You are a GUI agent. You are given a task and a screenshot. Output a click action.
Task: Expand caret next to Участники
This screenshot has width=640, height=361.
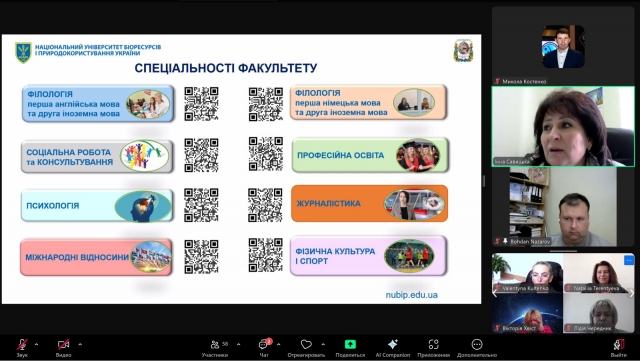238,344
